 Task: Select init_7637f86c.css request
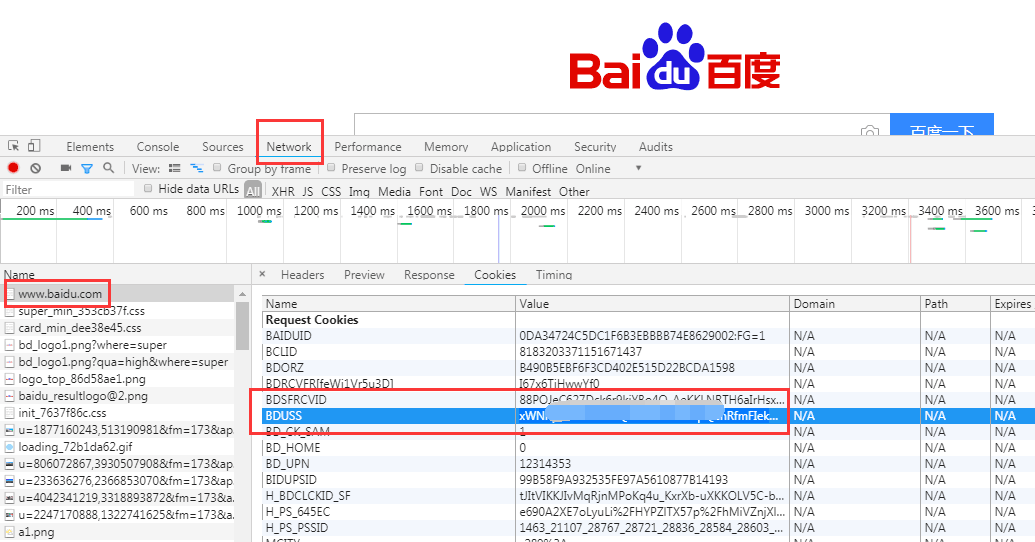(118, 413)
